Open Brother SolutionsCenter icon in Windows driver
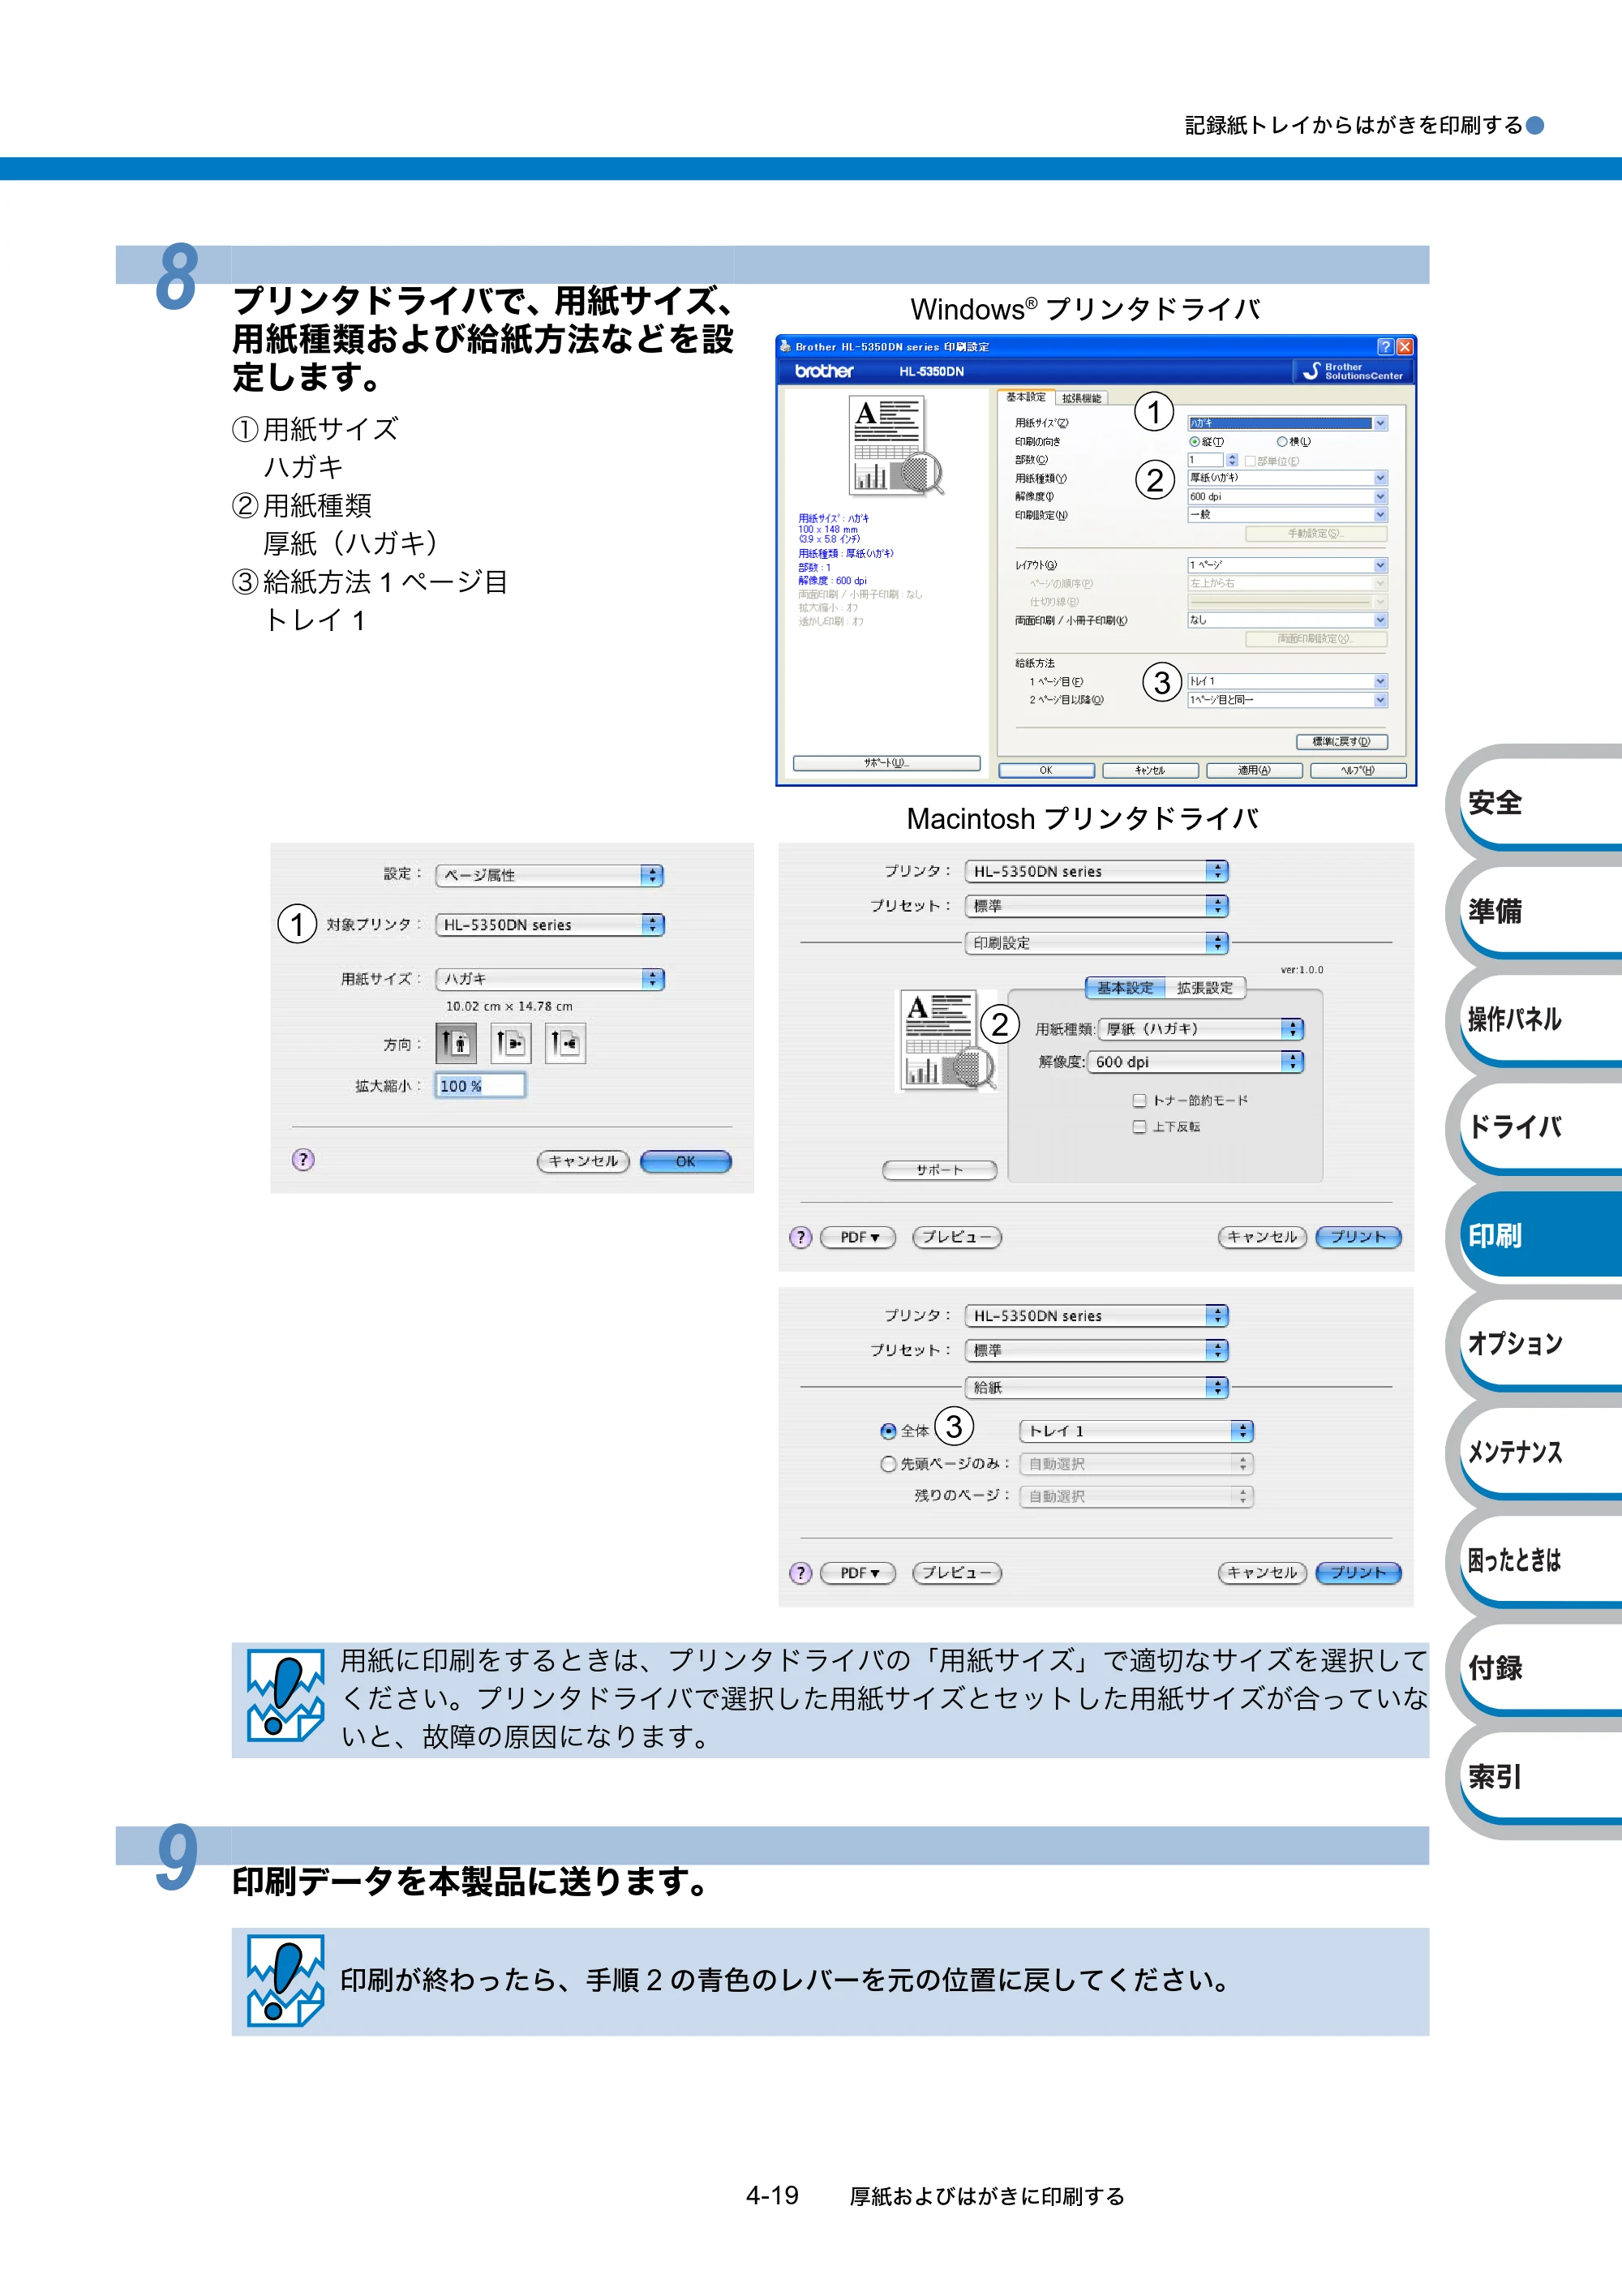The height and width of the screenshot is (2296, 1622). pyautogui.click(x=1353, y=371)
